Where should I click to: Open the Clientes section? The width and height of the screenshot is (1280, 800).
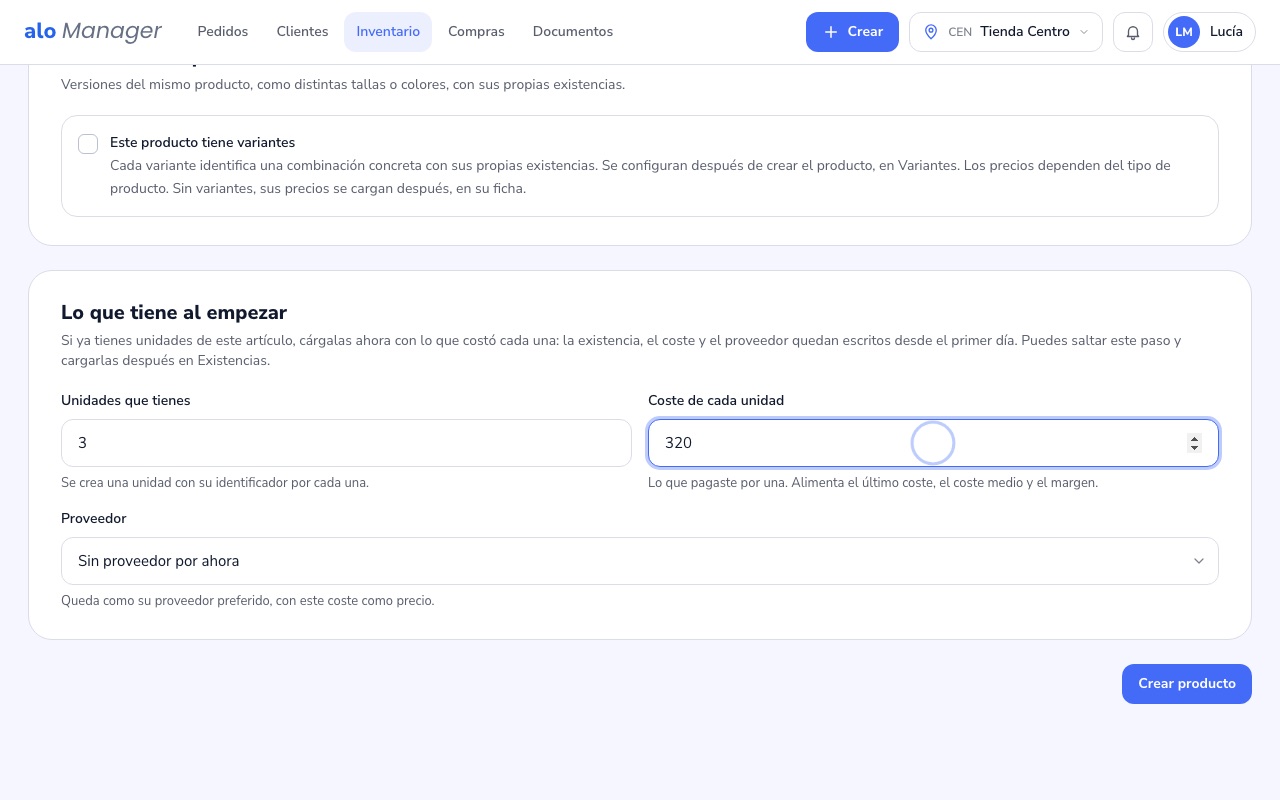click(302, 32)
